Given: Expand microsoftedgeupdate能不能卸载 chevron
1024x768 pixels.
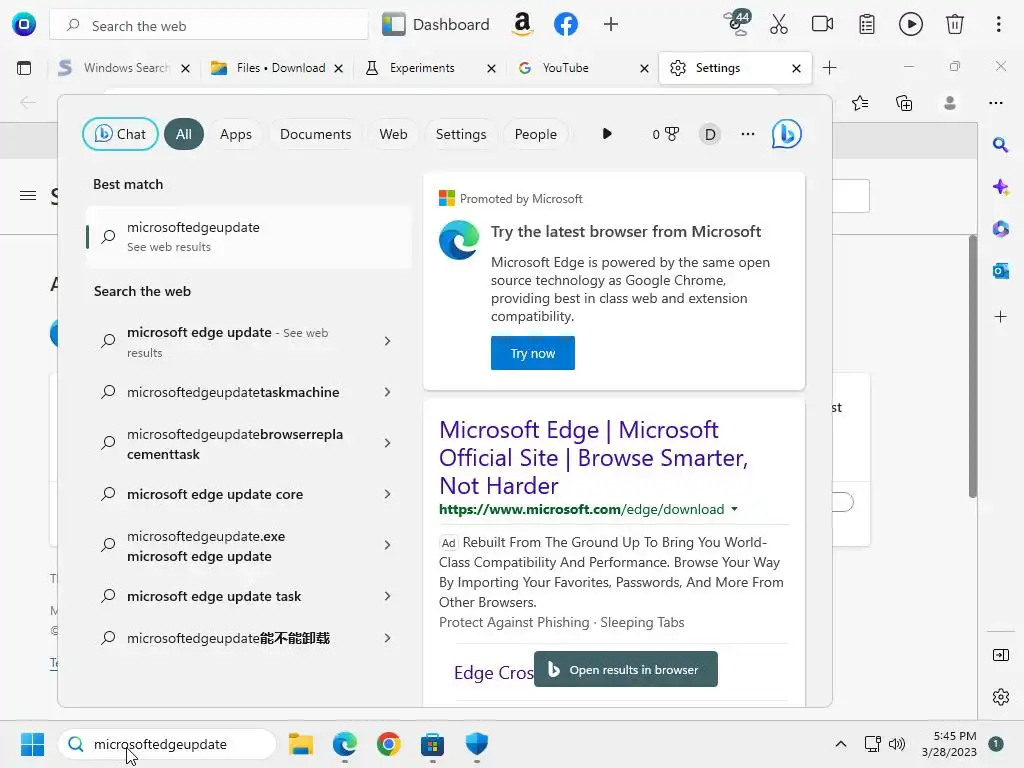Looking at the screenshot, I should pyautogui.click(x=387, y=638).
